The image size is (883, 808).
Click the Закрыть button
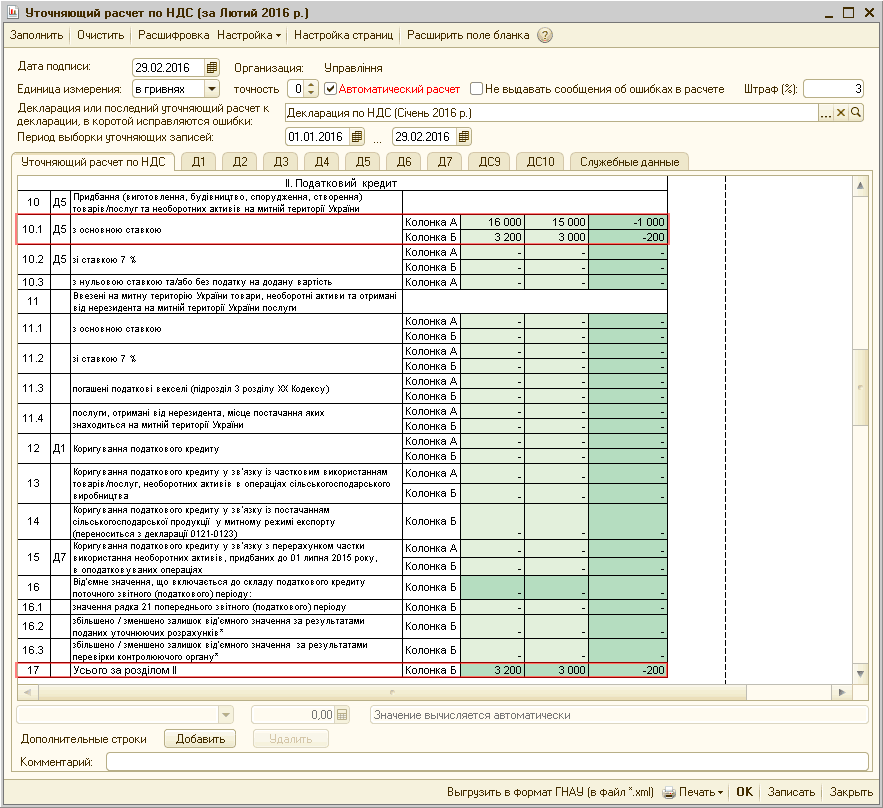(x=851, y=792)
